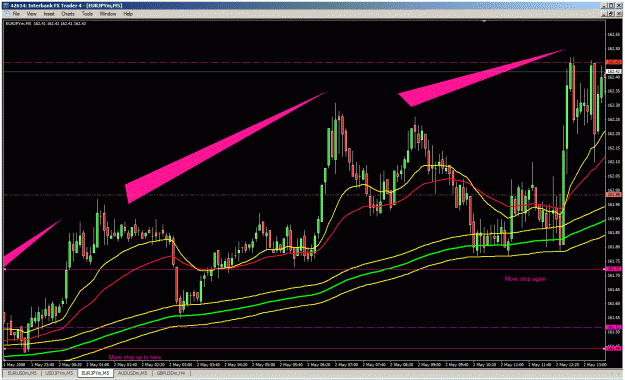The width and height of the screenshot is (625, 380).
Task: Switch to the USDJPYm,M5 chart tab
Action: coord(59,373)
